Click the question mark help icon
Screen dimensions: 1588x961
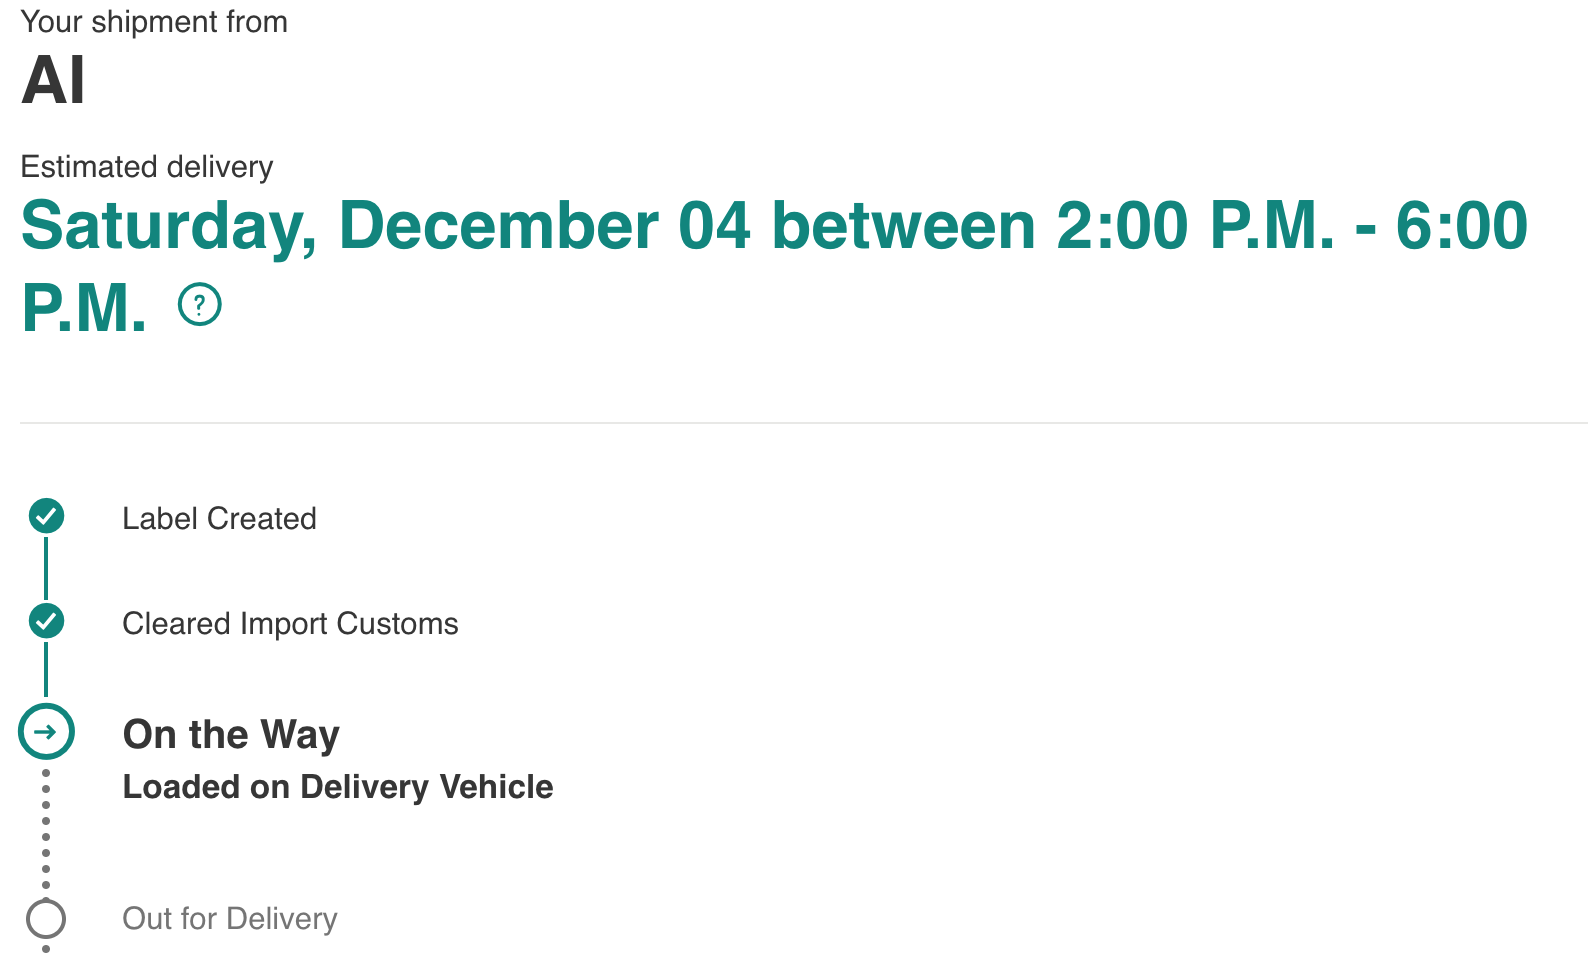[x=199, y=304]
